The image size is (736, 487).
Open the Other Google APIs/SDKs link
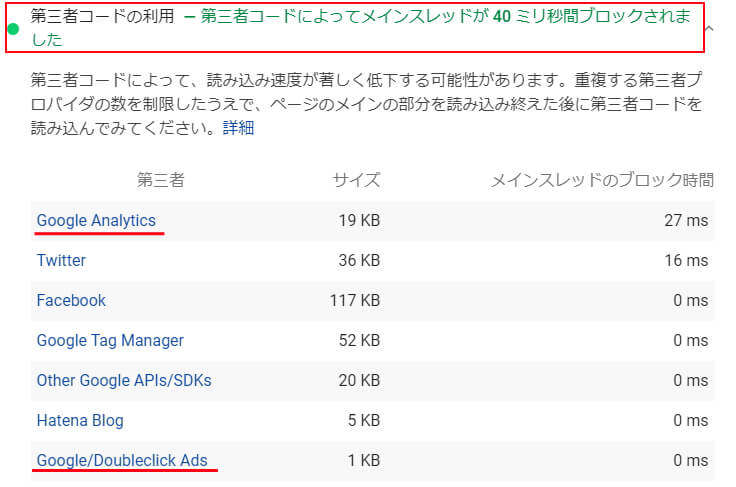(124, 380)
